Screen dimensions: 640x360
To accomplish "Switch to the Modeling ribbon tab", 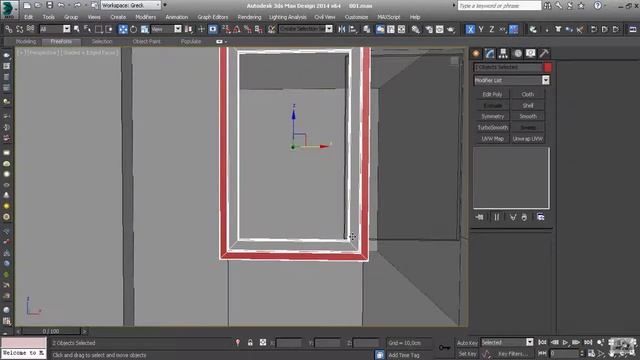I will pos(26,42).
